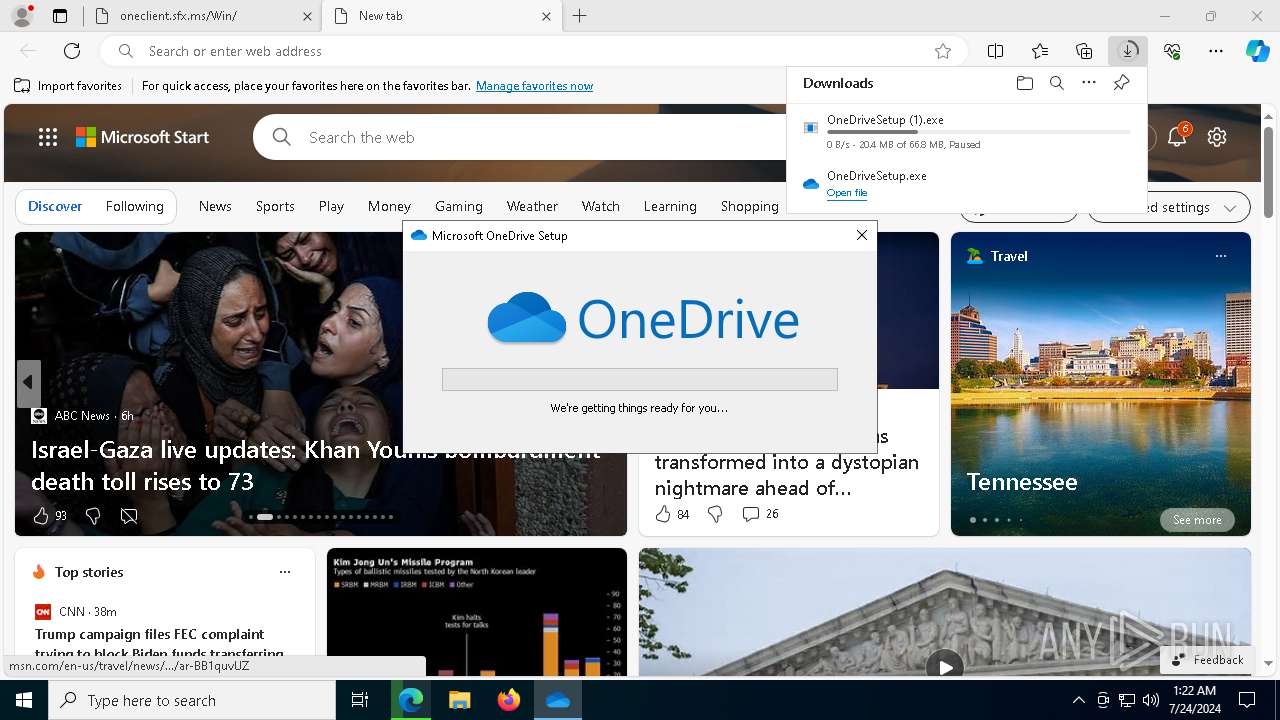Click Manage favorites now link
1280x720 pixels.
pyautogui.click(x=535, y=86)
